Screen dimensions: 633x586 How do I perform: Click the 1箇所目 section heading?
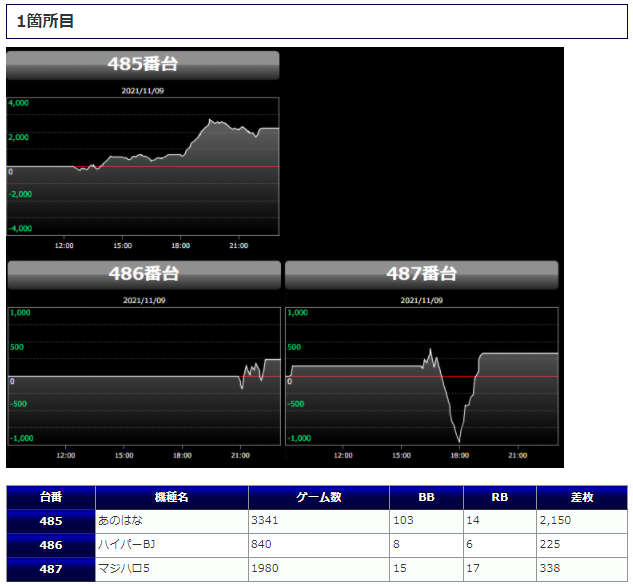click(317, 21)
